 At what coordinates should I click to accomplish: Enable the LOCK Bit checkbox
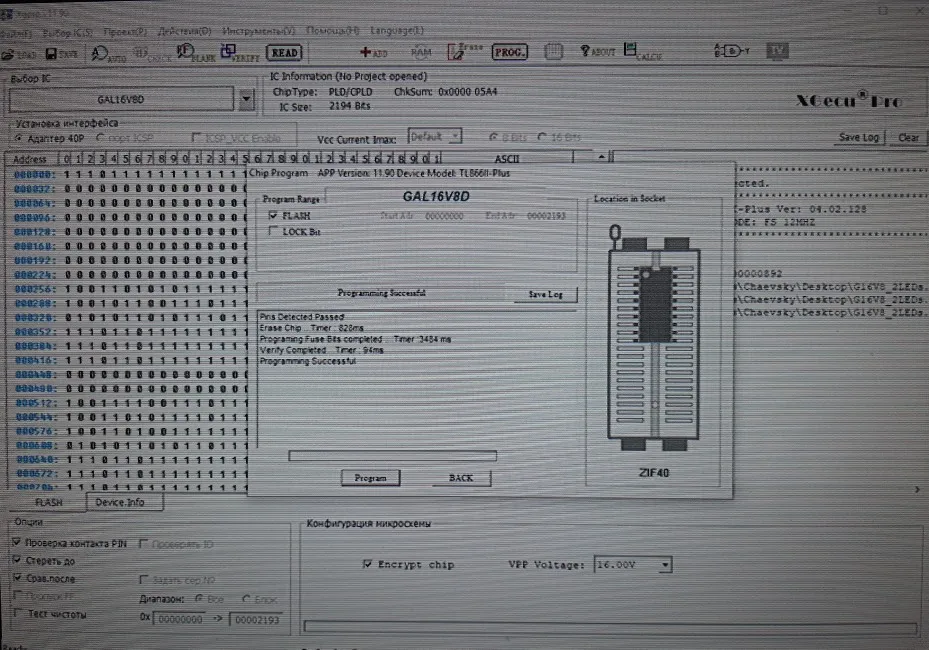[x=273, y=231]
